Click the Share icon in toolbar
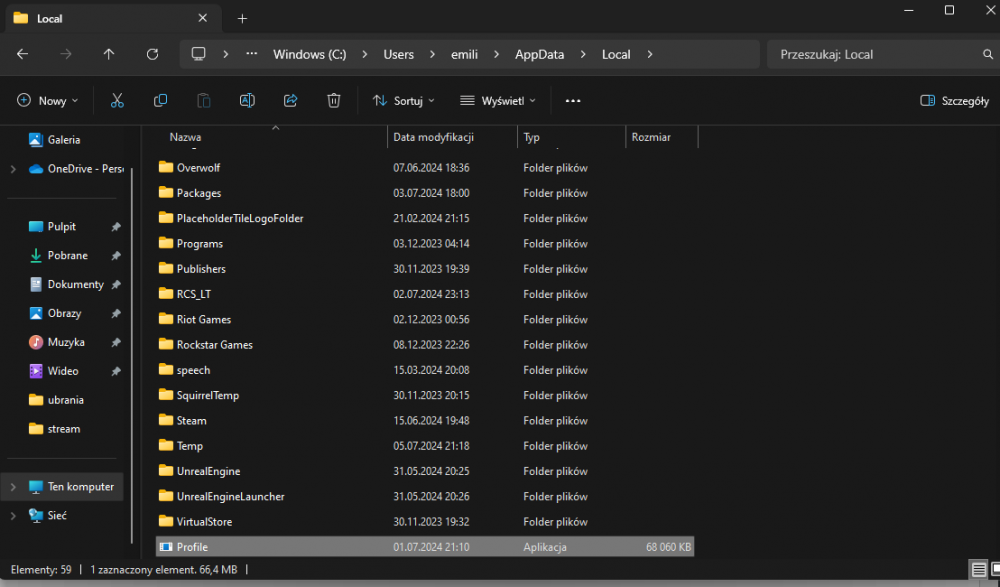This screenshot has height=587, width=1000. tap(291, 101)
